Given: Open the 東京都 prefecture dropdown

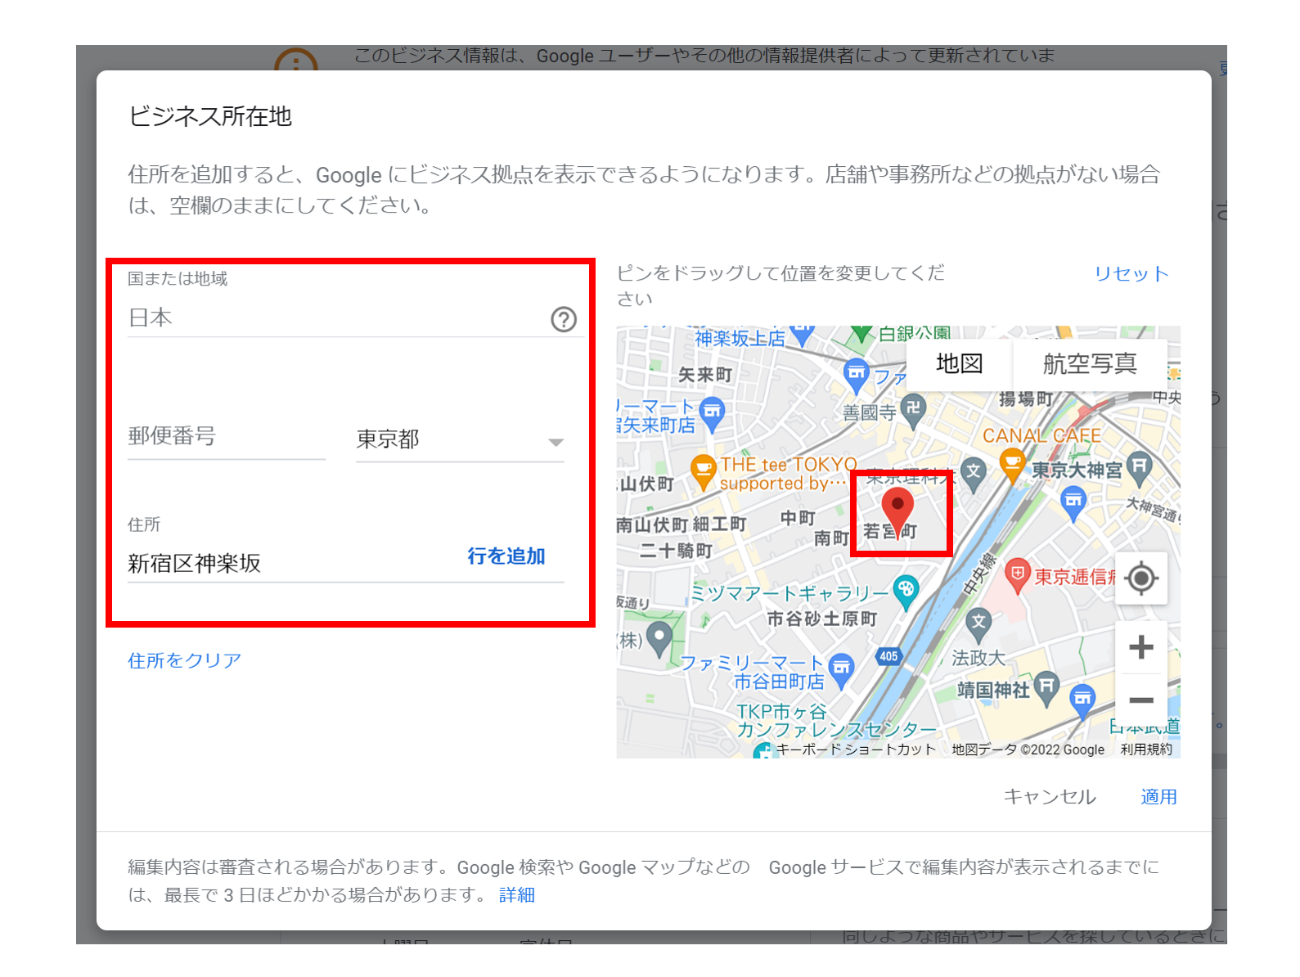Looking at the screenshot, I should click(460, 440).
